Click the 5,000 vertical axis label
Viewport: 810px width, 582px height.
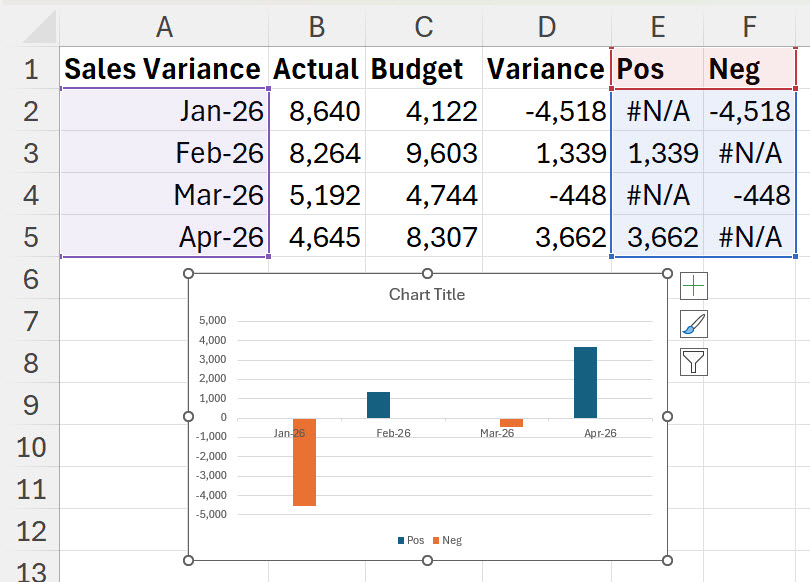[212, 321]
